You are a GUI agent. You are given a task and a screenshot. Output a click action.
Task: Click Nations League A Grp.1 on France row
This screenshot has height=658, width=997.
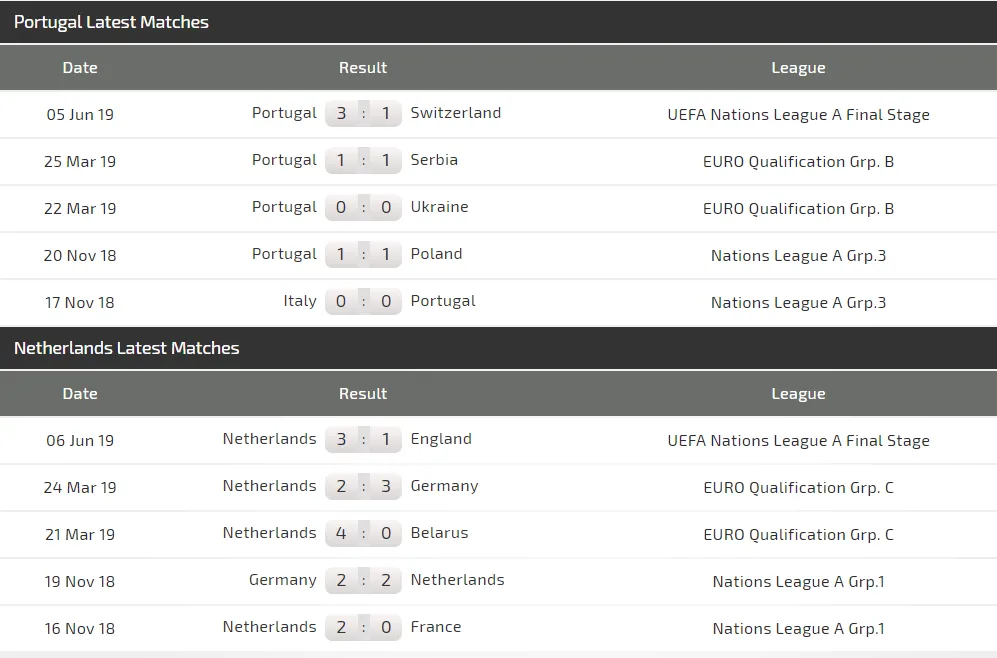pyautogui.click(x=798, y=629)
